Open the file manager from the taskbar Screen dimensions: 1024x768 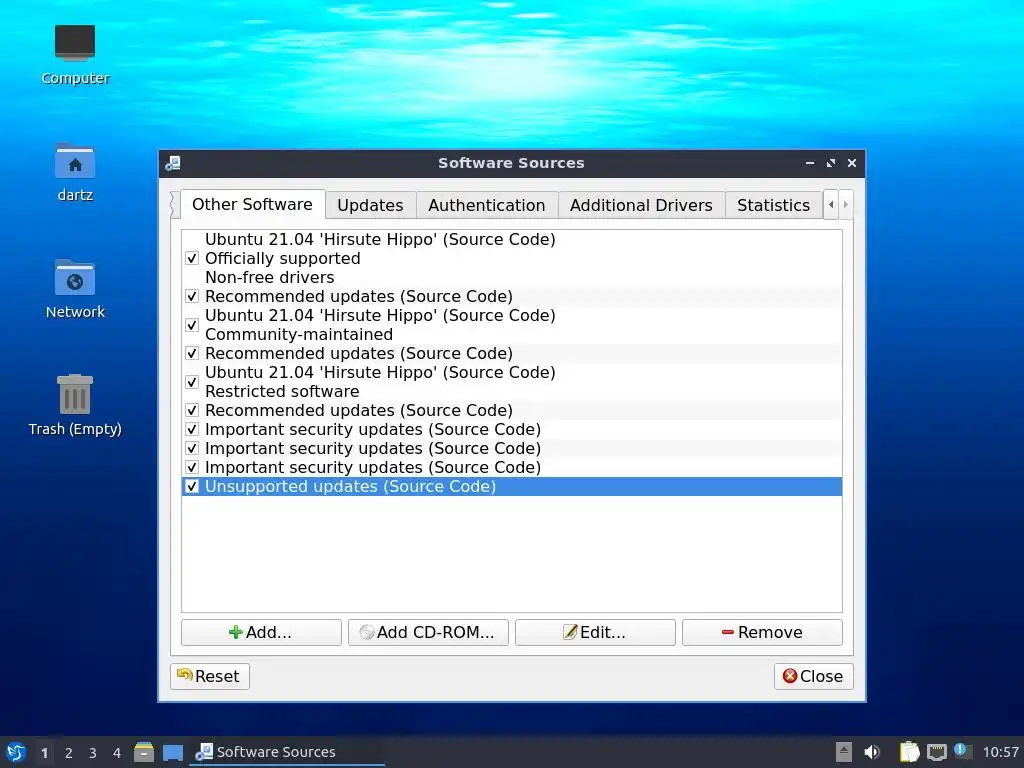(x=144, y=752)
